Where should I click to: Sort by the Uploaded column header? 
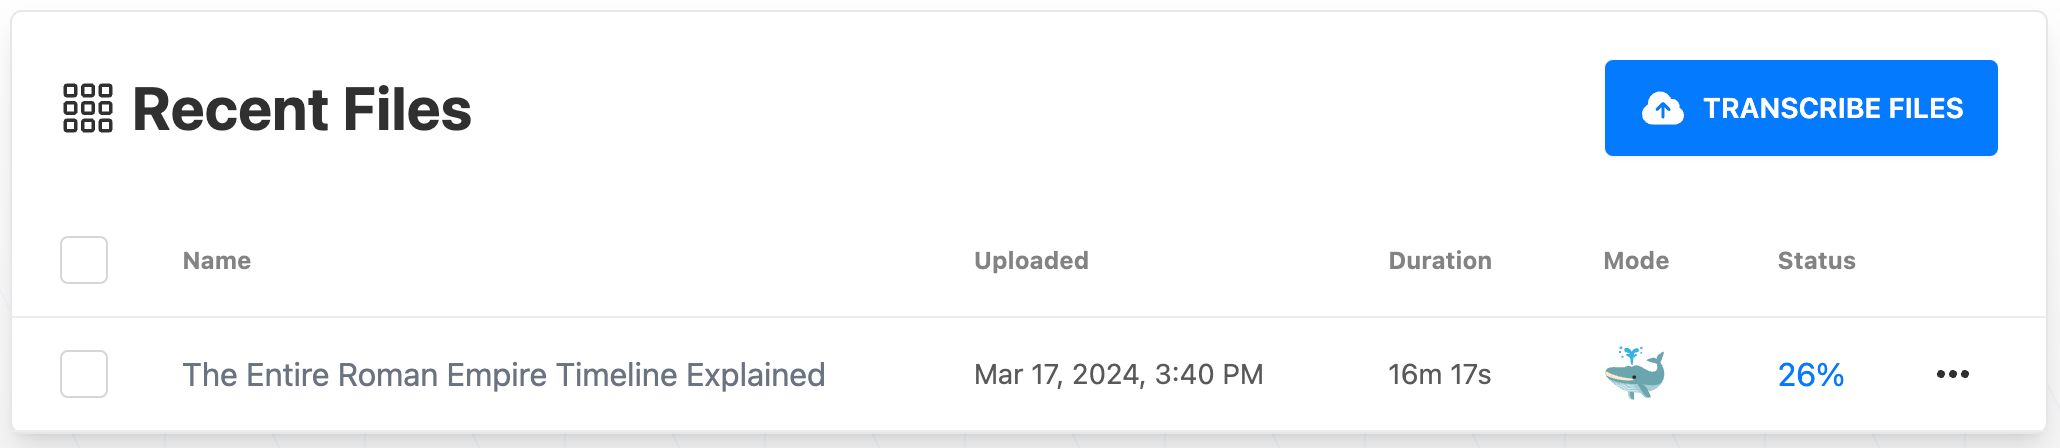click(x=1031, y=261)
